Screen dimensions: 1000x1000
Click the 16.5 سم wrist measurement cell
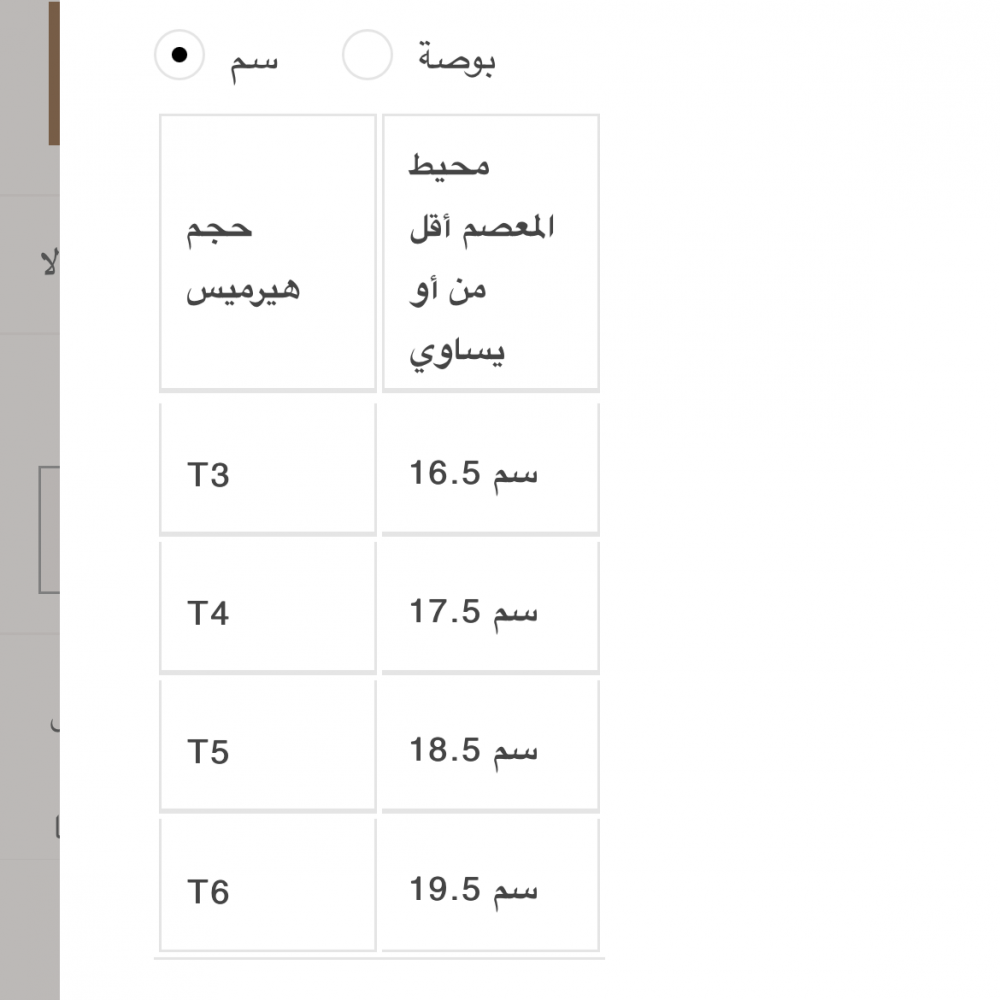click(490, 470)
